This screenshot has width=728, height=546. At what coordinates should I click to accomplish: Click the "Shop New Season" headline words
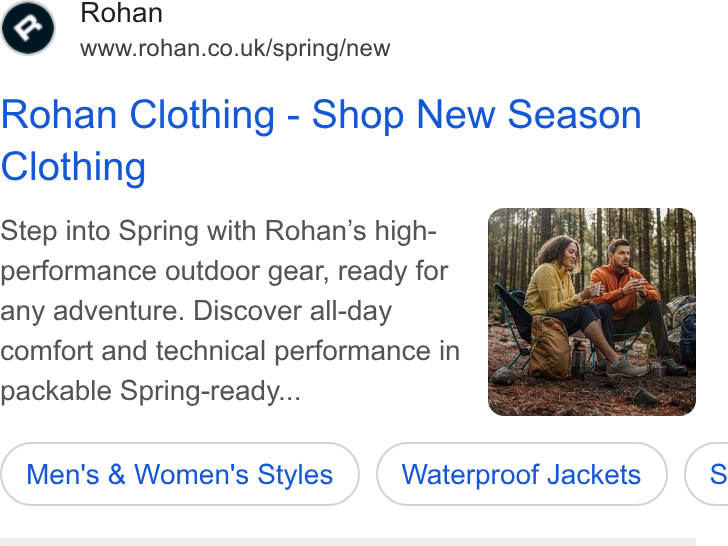point(476,115)
